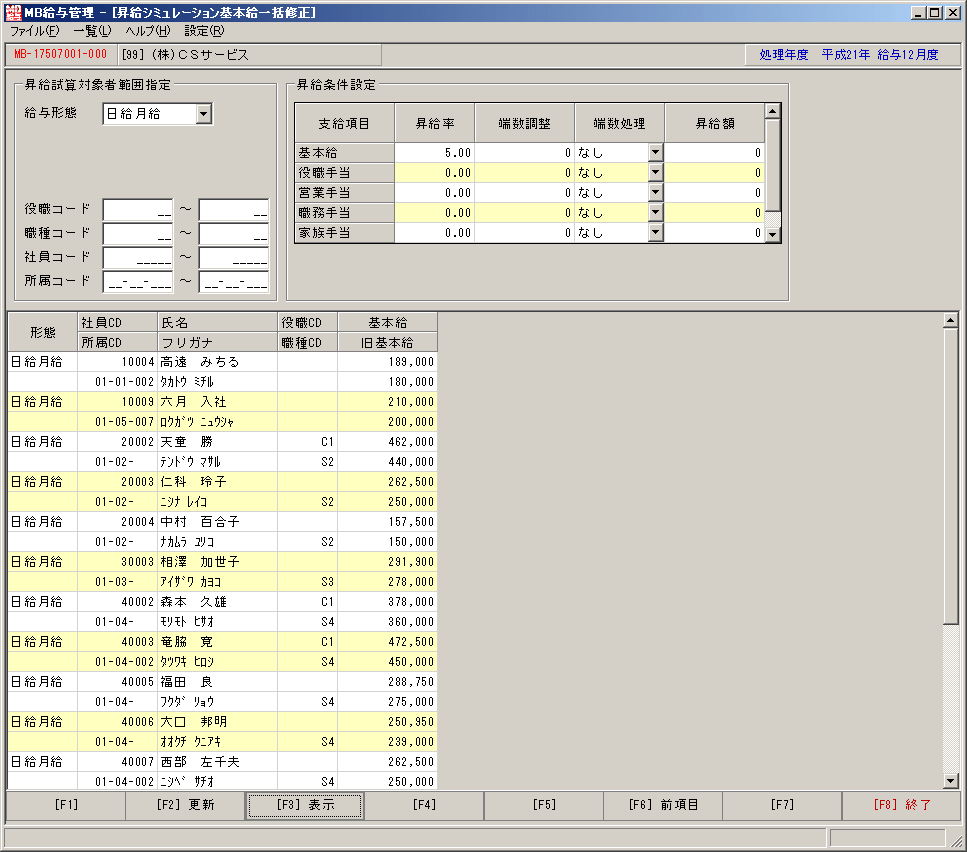Open 端数処理 dropdown for 職務手当 row
The height and width of the screenshot is (852, 967).
(656, 213)
